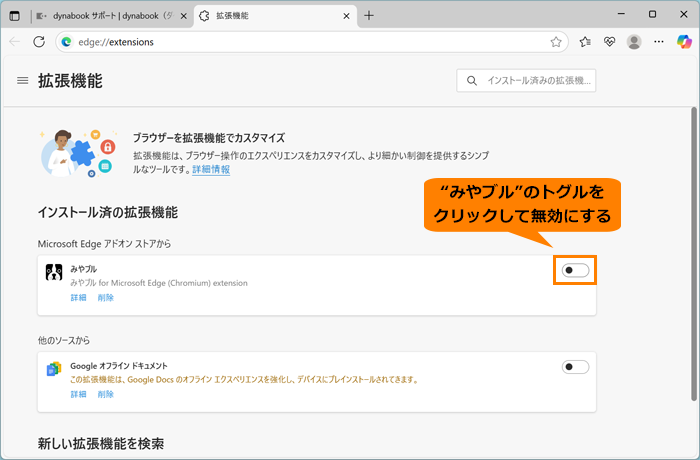Click the page vertical scrollbar
Viewport: 700px width, 460px height.
pos(694,255)
